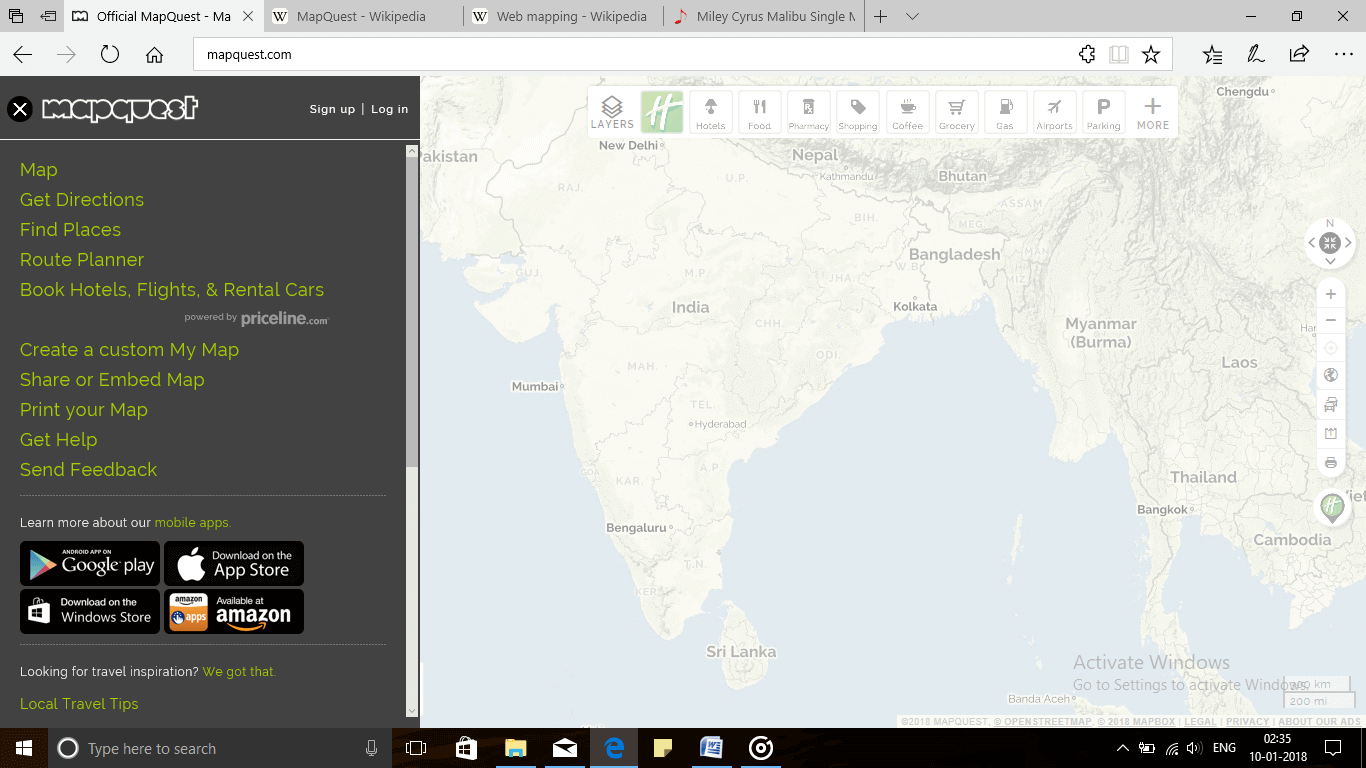Click the Download on the App Store badge
The width and height of the screenshot is (1366, 768).
click(234, 564)
